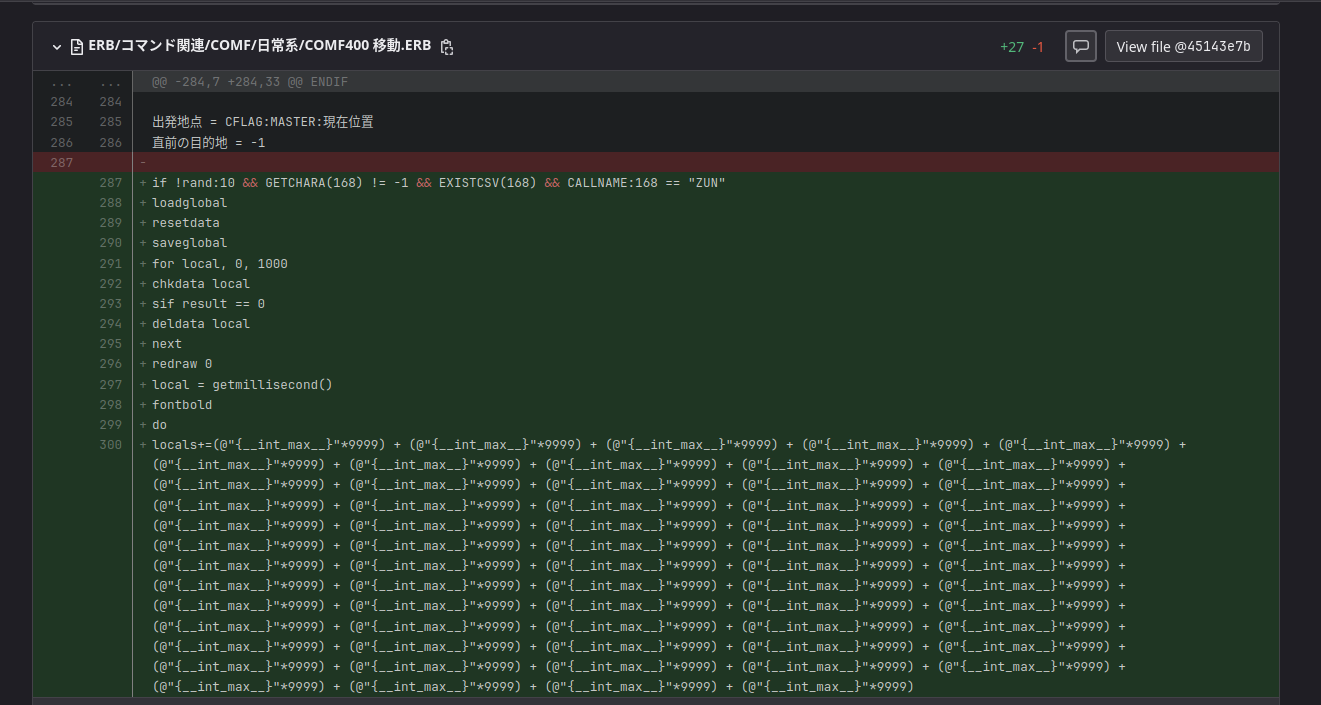Image resolution: width=1321 pixels, height=705 pixels.
Task: Copy the file path with the clipboard icon
Action: pyautogui.click(x=447, y=47)
